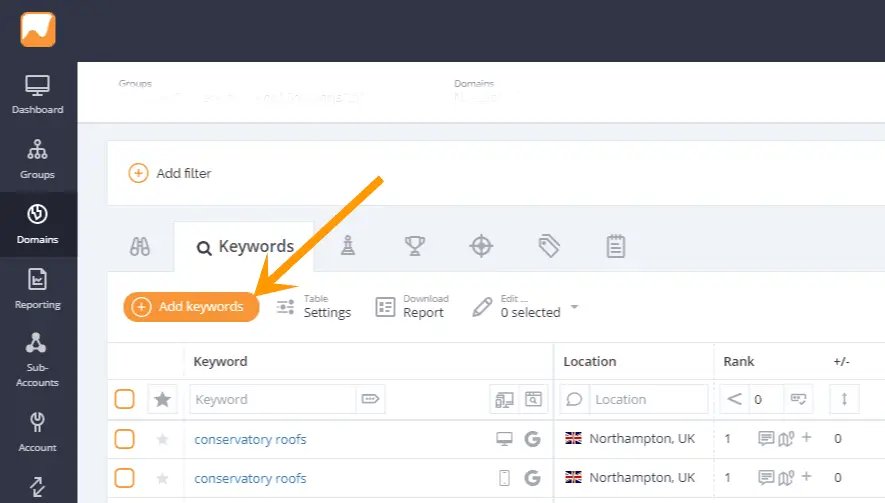Star the desktop conservatory roofs keyword

pyautogui.click(x=163, y=439)
